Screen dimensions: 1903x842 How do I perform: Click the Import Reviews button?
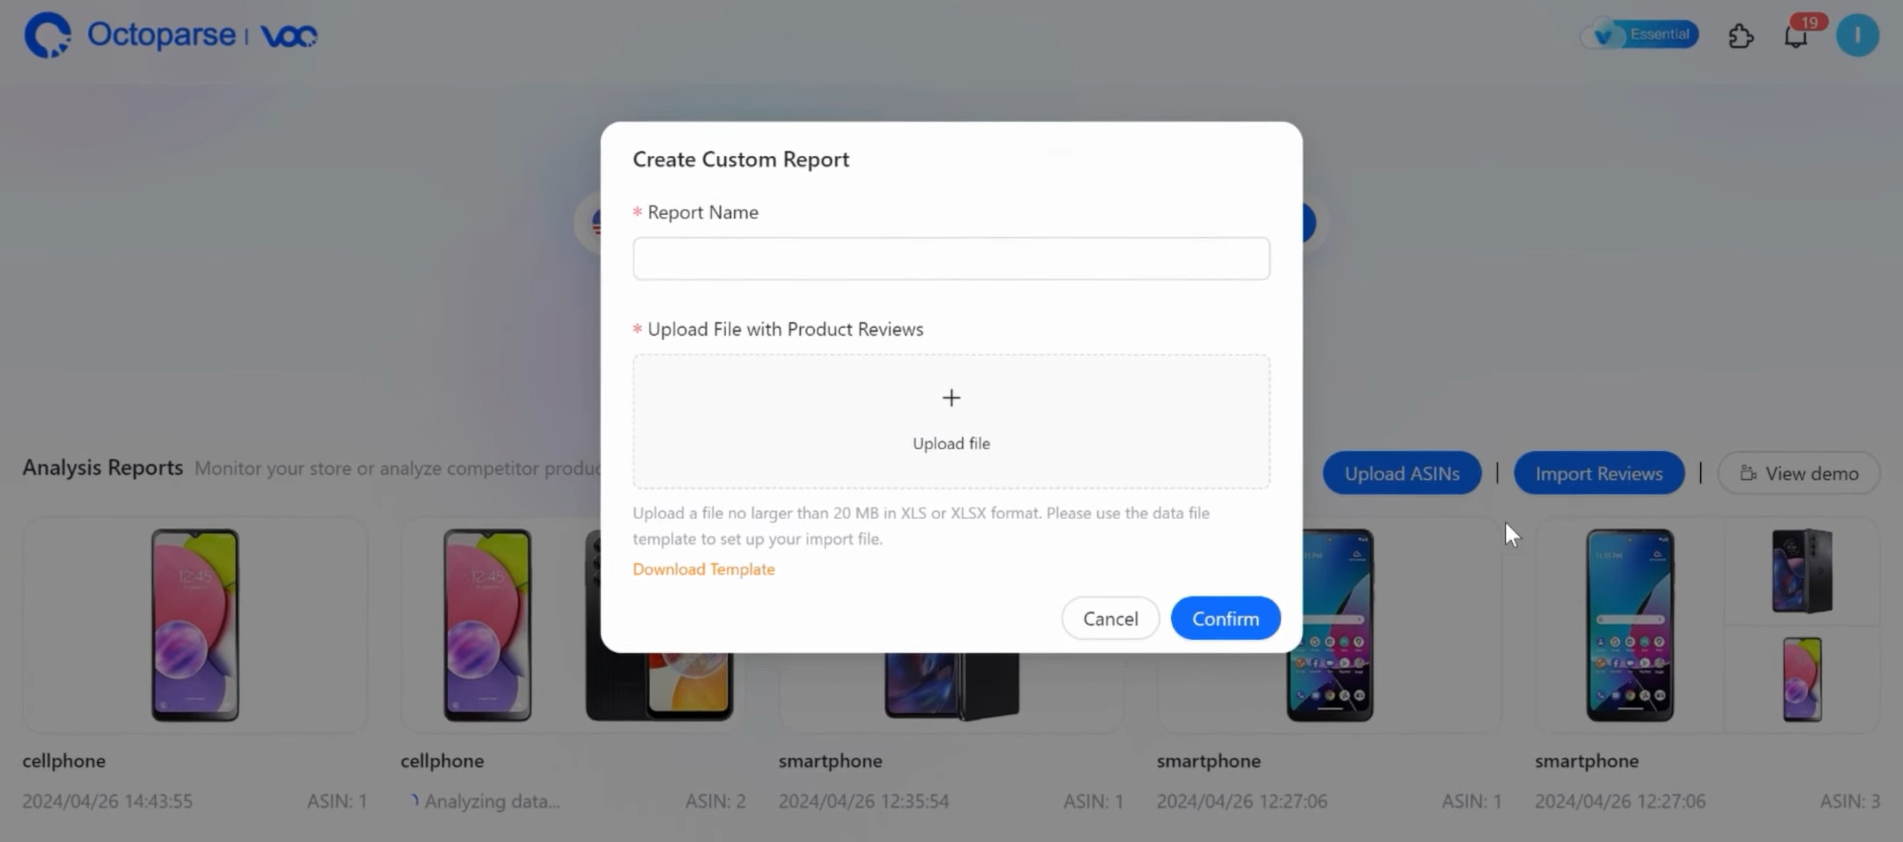tap(1598, 473)
